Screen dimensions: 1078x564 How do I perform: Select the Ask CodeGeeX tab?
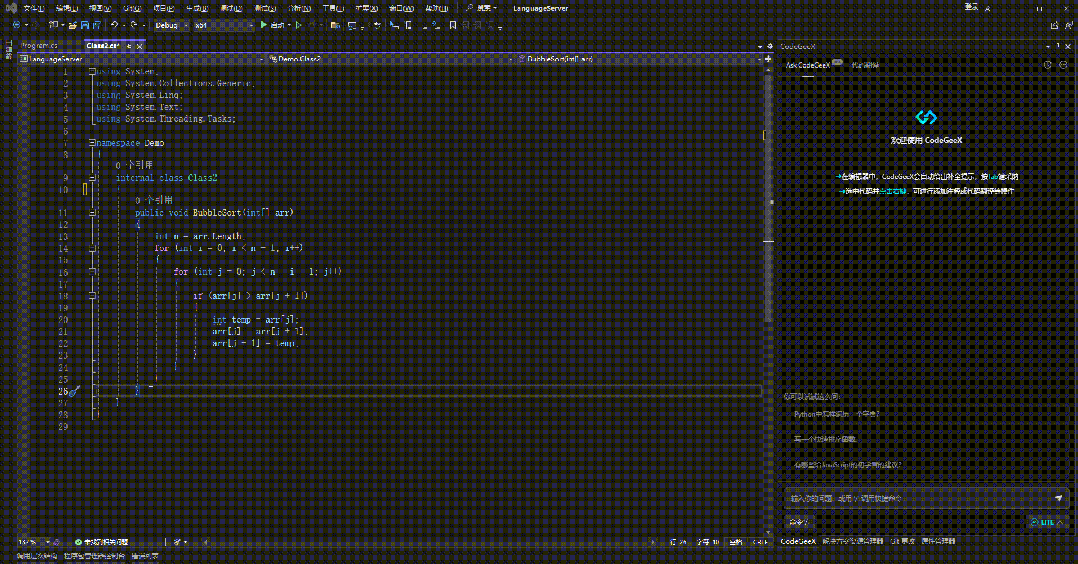808,65
